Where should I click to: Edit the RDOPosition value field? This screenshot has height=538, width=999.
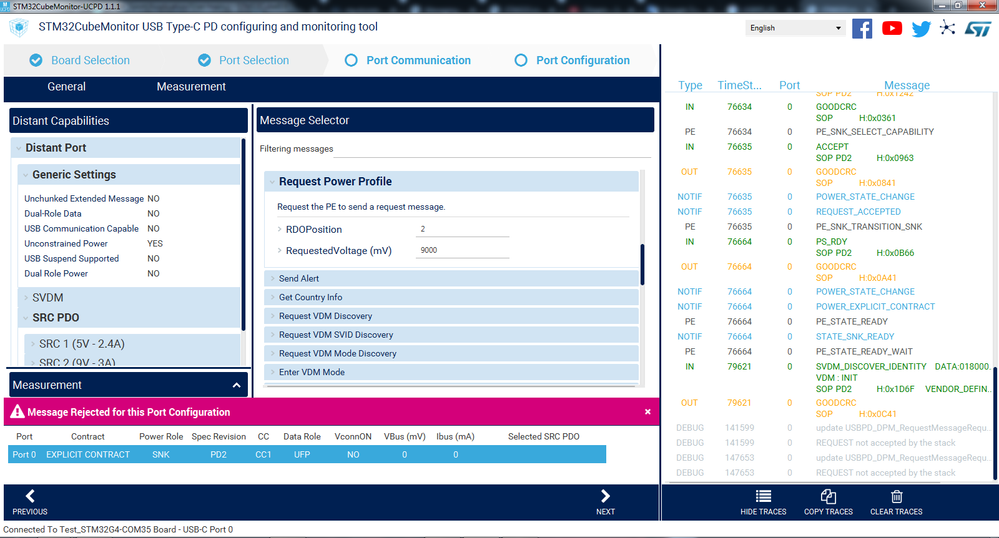tap(462, 229)
